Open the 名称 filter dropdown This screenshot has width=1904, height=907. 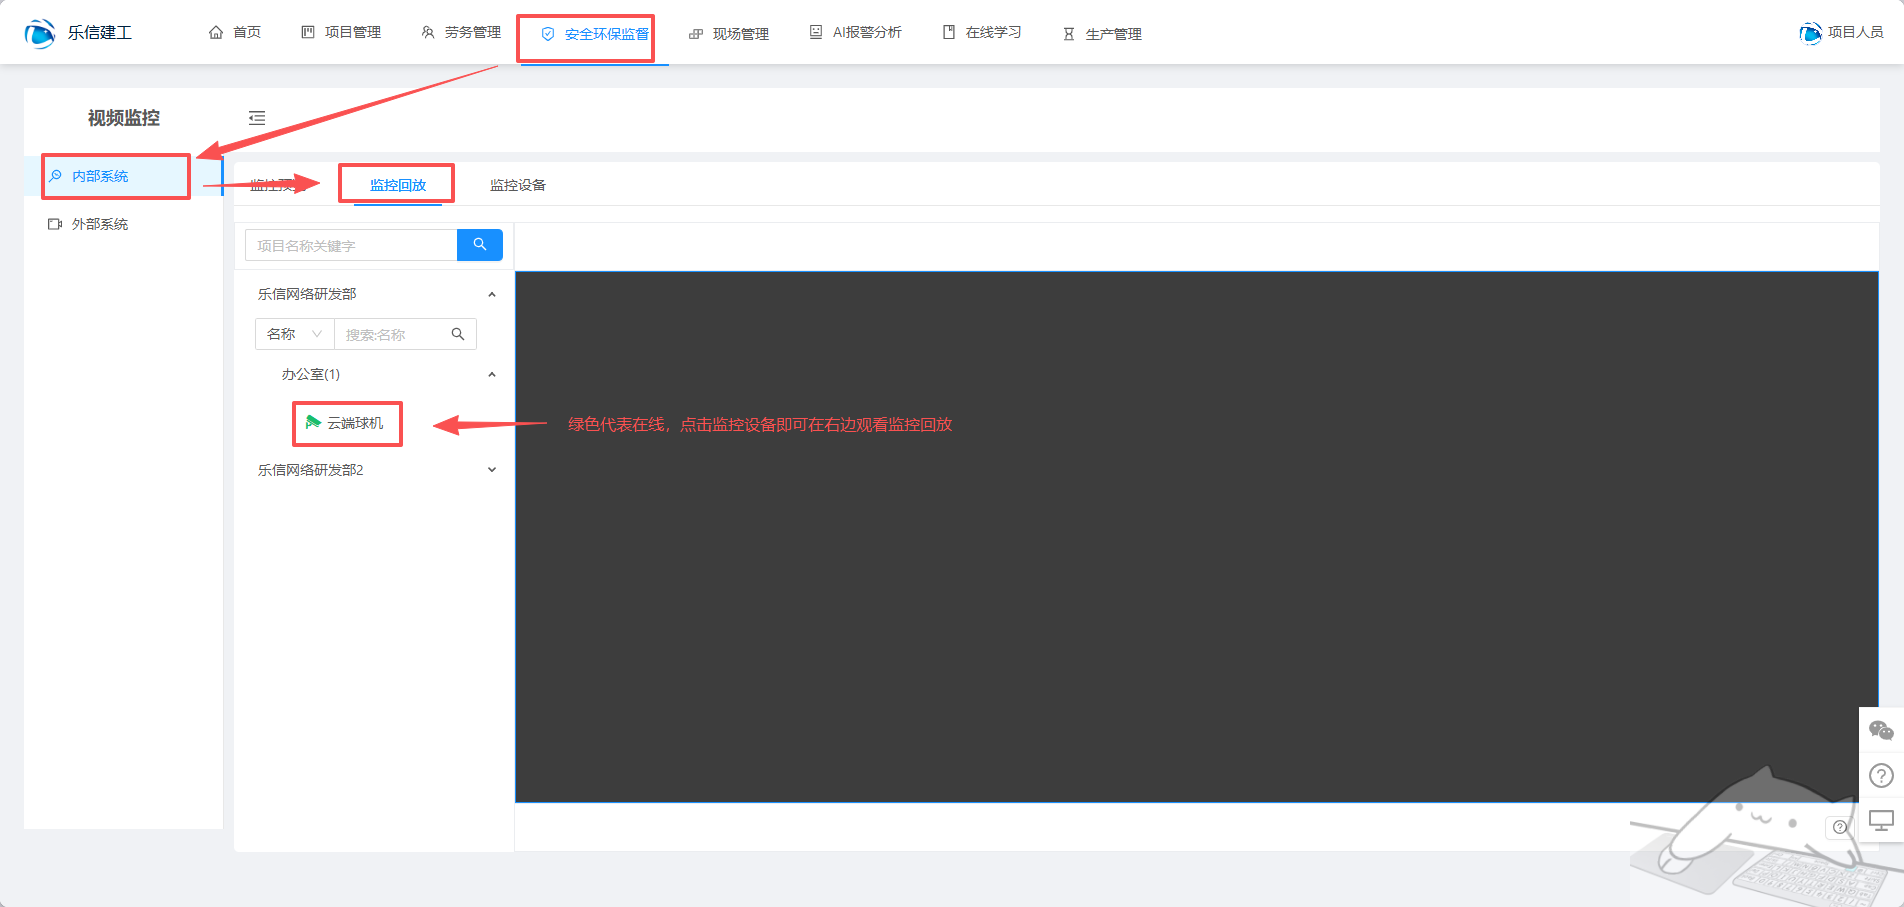[x=294, y=334]
